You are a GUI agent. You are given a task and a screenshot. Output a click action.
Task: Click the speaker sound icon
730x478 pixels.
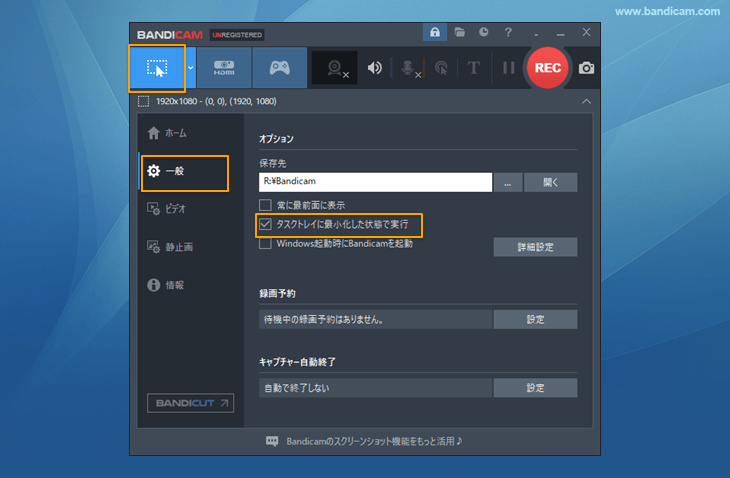click(x=374, y=68)
